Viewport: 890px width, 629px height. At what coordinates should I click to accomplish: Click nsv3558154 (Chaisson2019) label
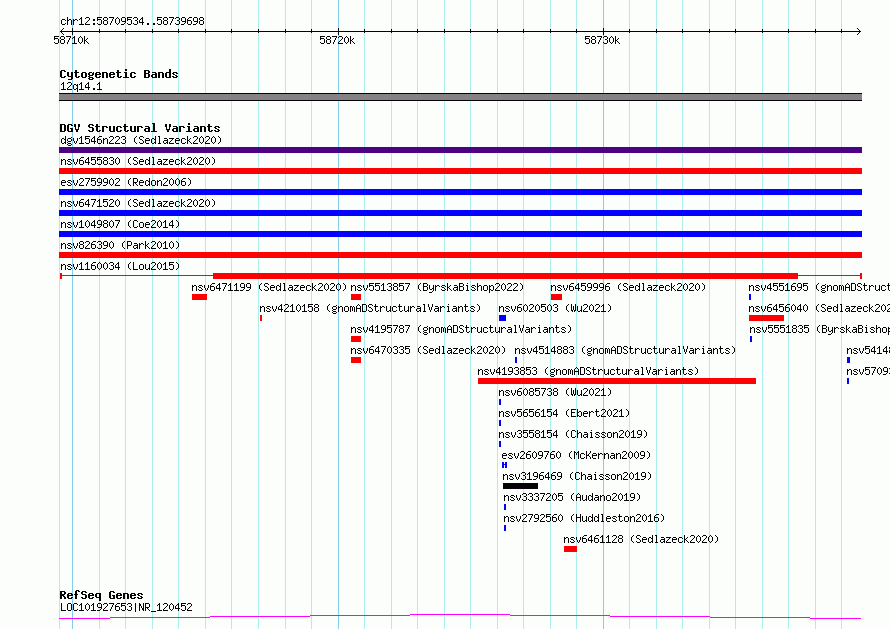573,434
